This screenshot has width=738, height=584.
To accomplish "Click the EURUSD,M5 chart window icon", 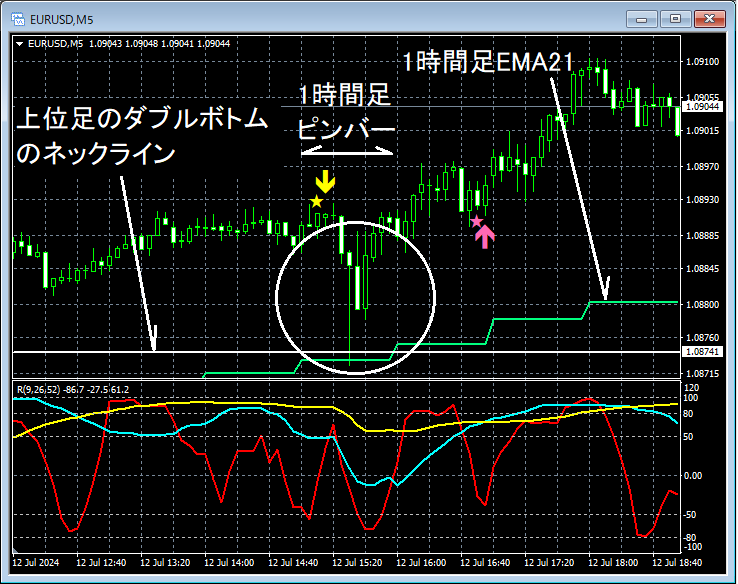I will (x=18, y=19).
